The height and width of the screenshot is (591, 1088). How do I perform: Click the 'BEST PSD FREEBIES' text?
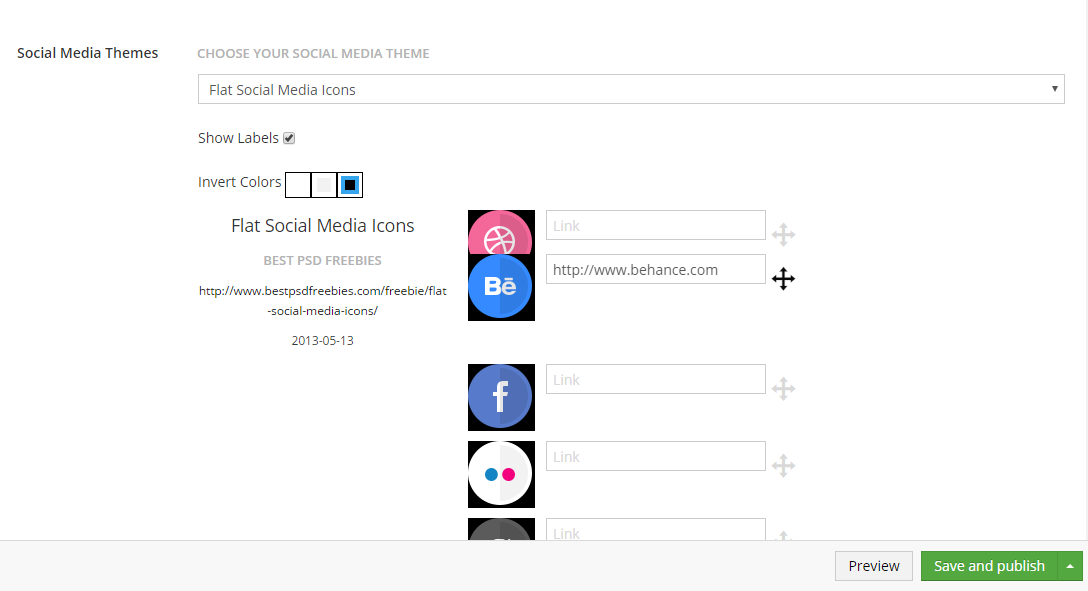[323, 261]
